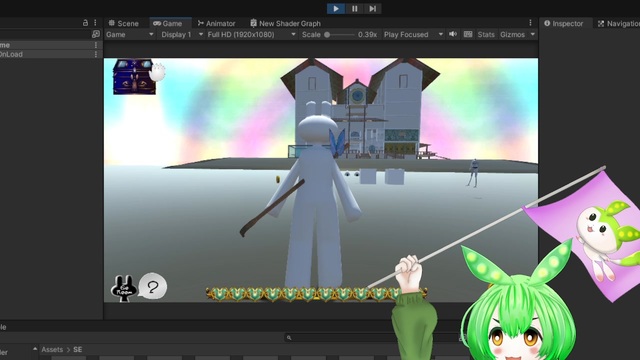The width and height of the screenshot is (640, 360).
Task: Adjust the Scale slider handle
Action: (x=327, y=35)
